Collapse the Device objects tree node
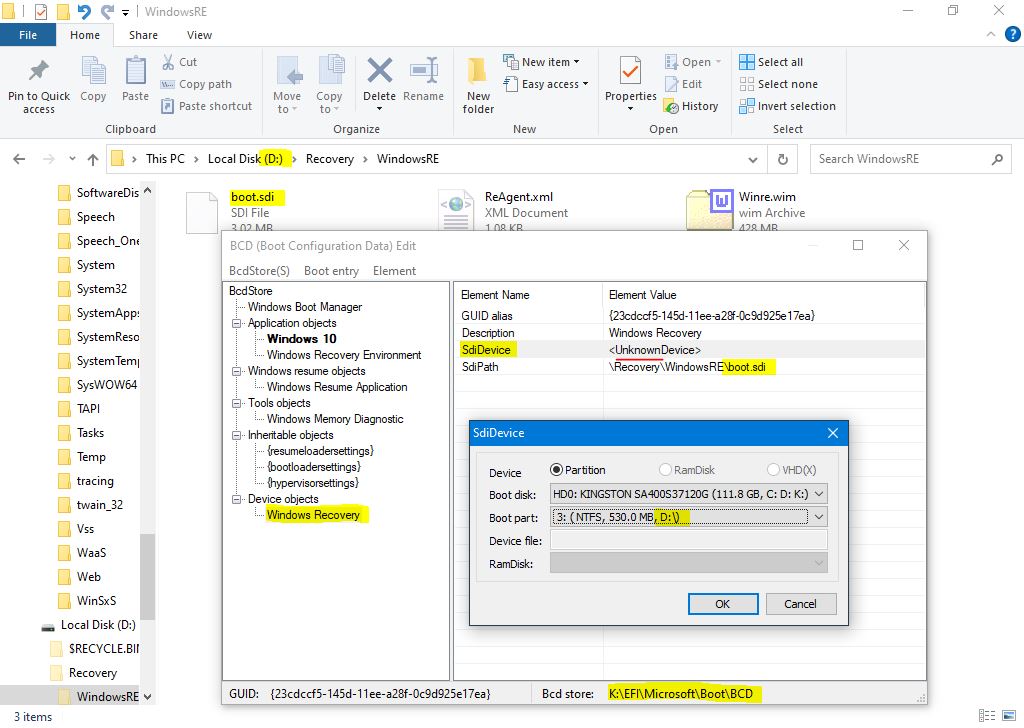Image resolution: width=1024 pixels, height=728 pixels. click(238, 499)
